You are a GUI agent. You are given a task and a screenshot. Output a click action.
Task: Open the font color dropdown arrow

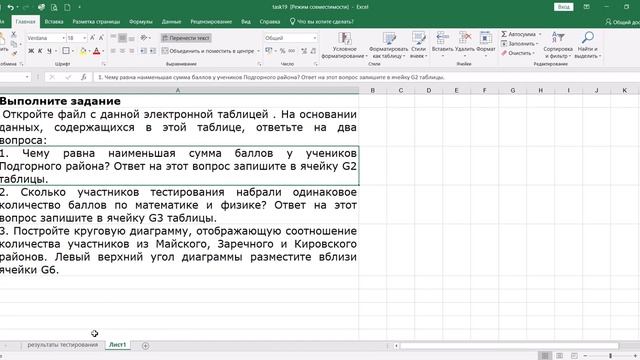[x=103, y=51]
